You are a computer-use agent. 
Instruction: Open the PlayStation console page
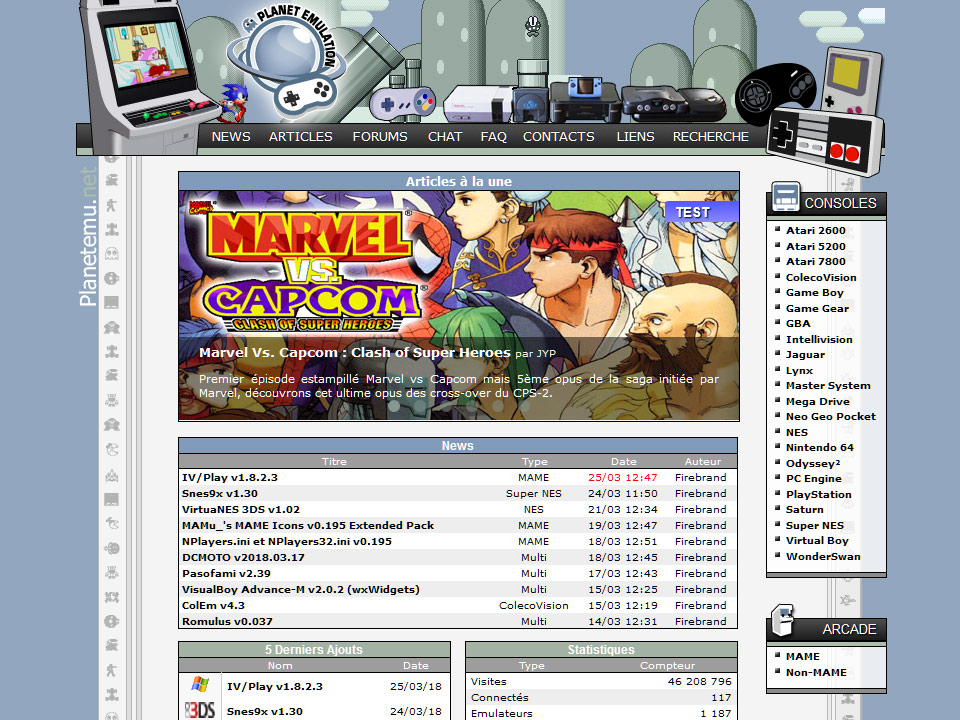point(819,494)
